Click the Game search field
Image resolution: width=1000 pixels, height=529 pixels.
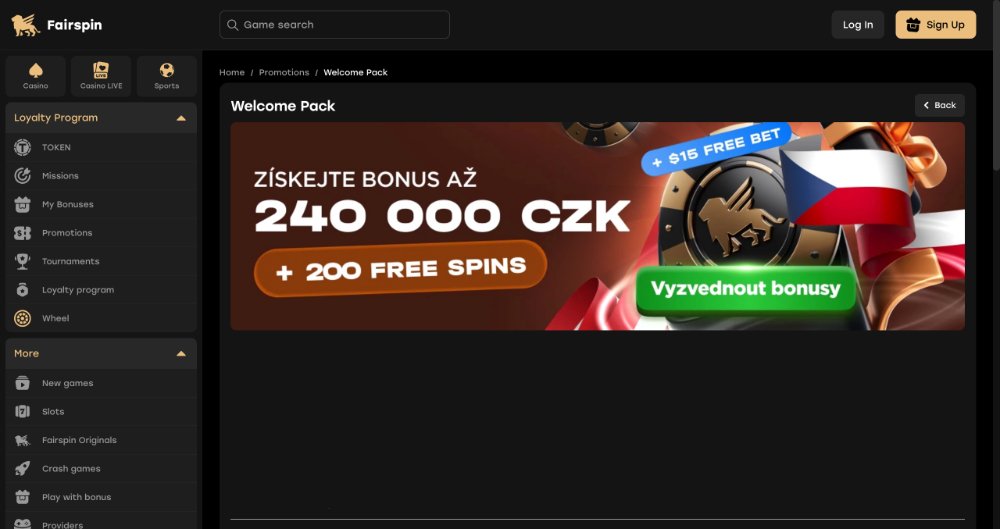334,25
